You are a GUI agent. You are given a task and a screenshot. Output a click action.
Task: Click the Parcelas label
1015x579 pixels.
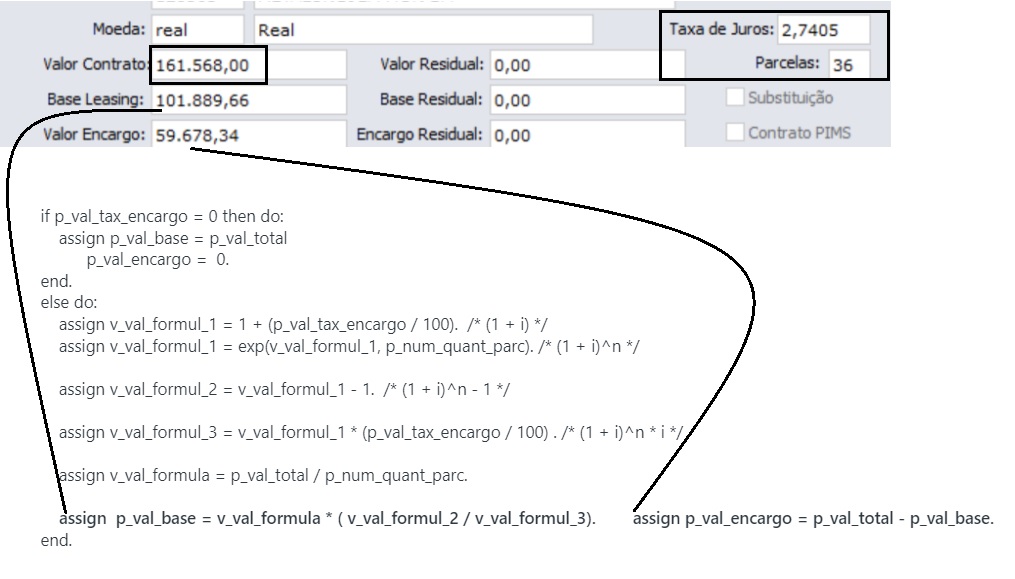click(789, 63)
